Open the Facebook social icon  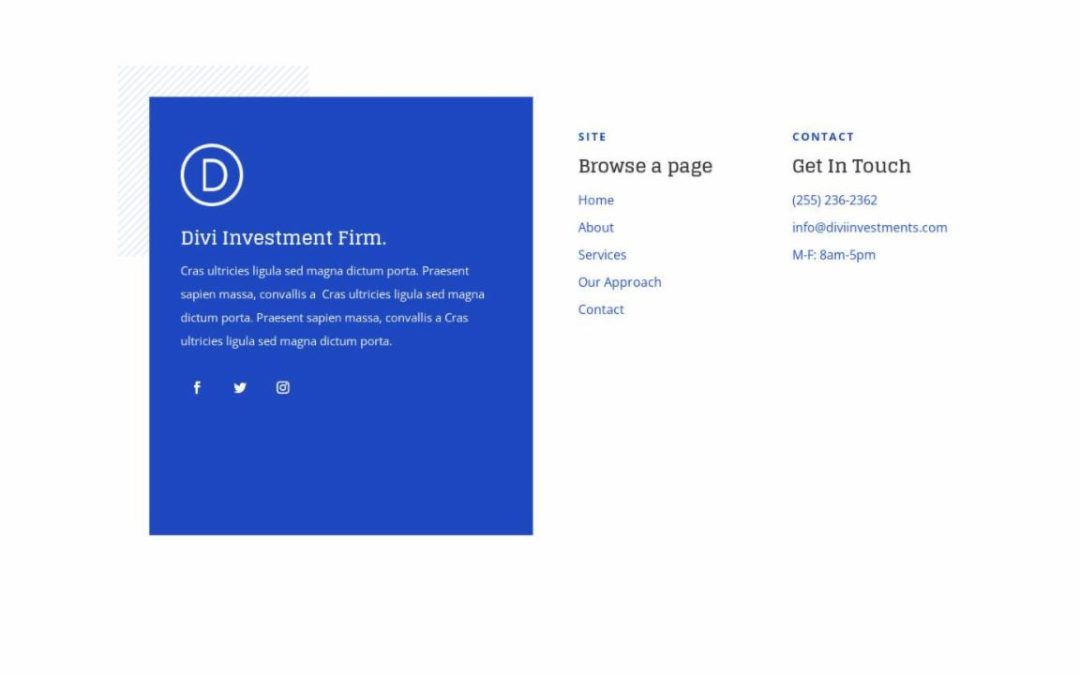tap(197, 388)
